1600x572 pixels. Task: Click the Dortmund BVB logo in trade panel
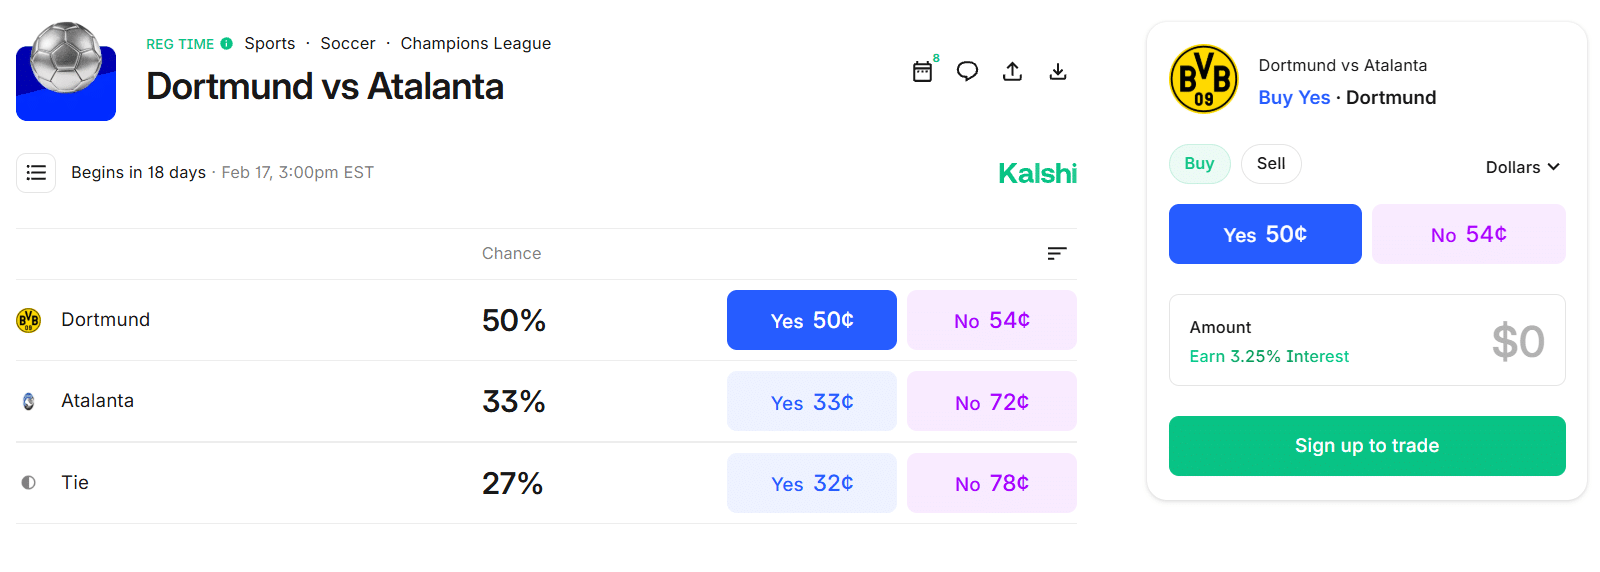tap(1203, 79)
